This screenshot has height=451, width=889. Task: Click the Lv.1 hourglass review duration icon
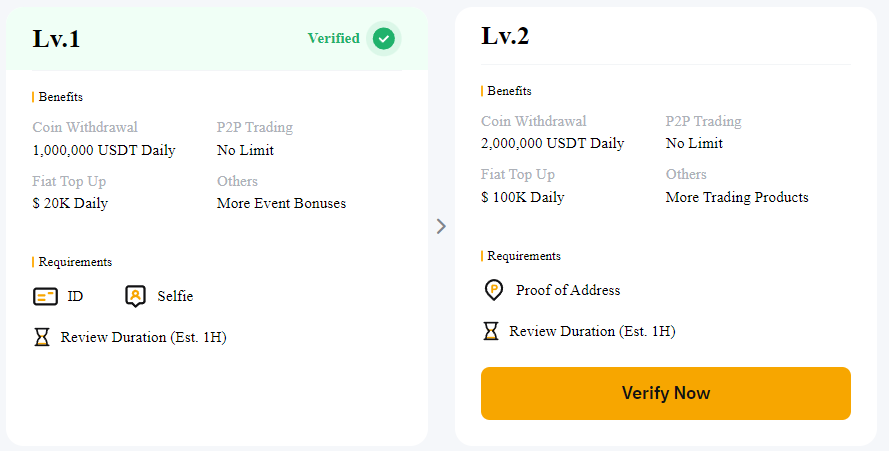point(42,338)
